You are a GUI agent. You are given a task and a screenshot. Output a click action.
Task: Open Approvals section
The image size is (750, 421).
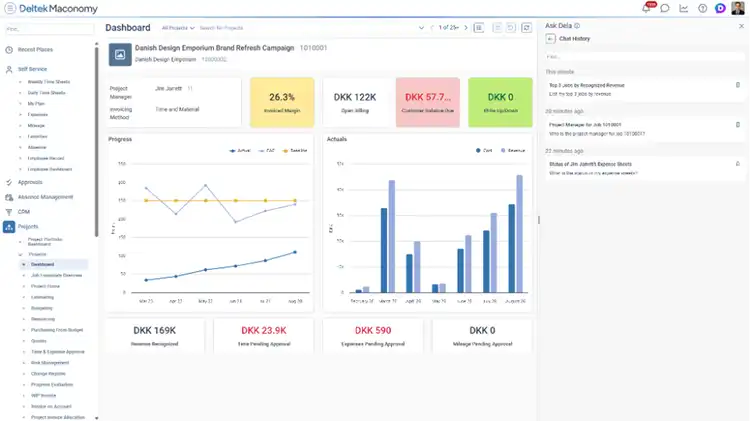click(30, 182)
